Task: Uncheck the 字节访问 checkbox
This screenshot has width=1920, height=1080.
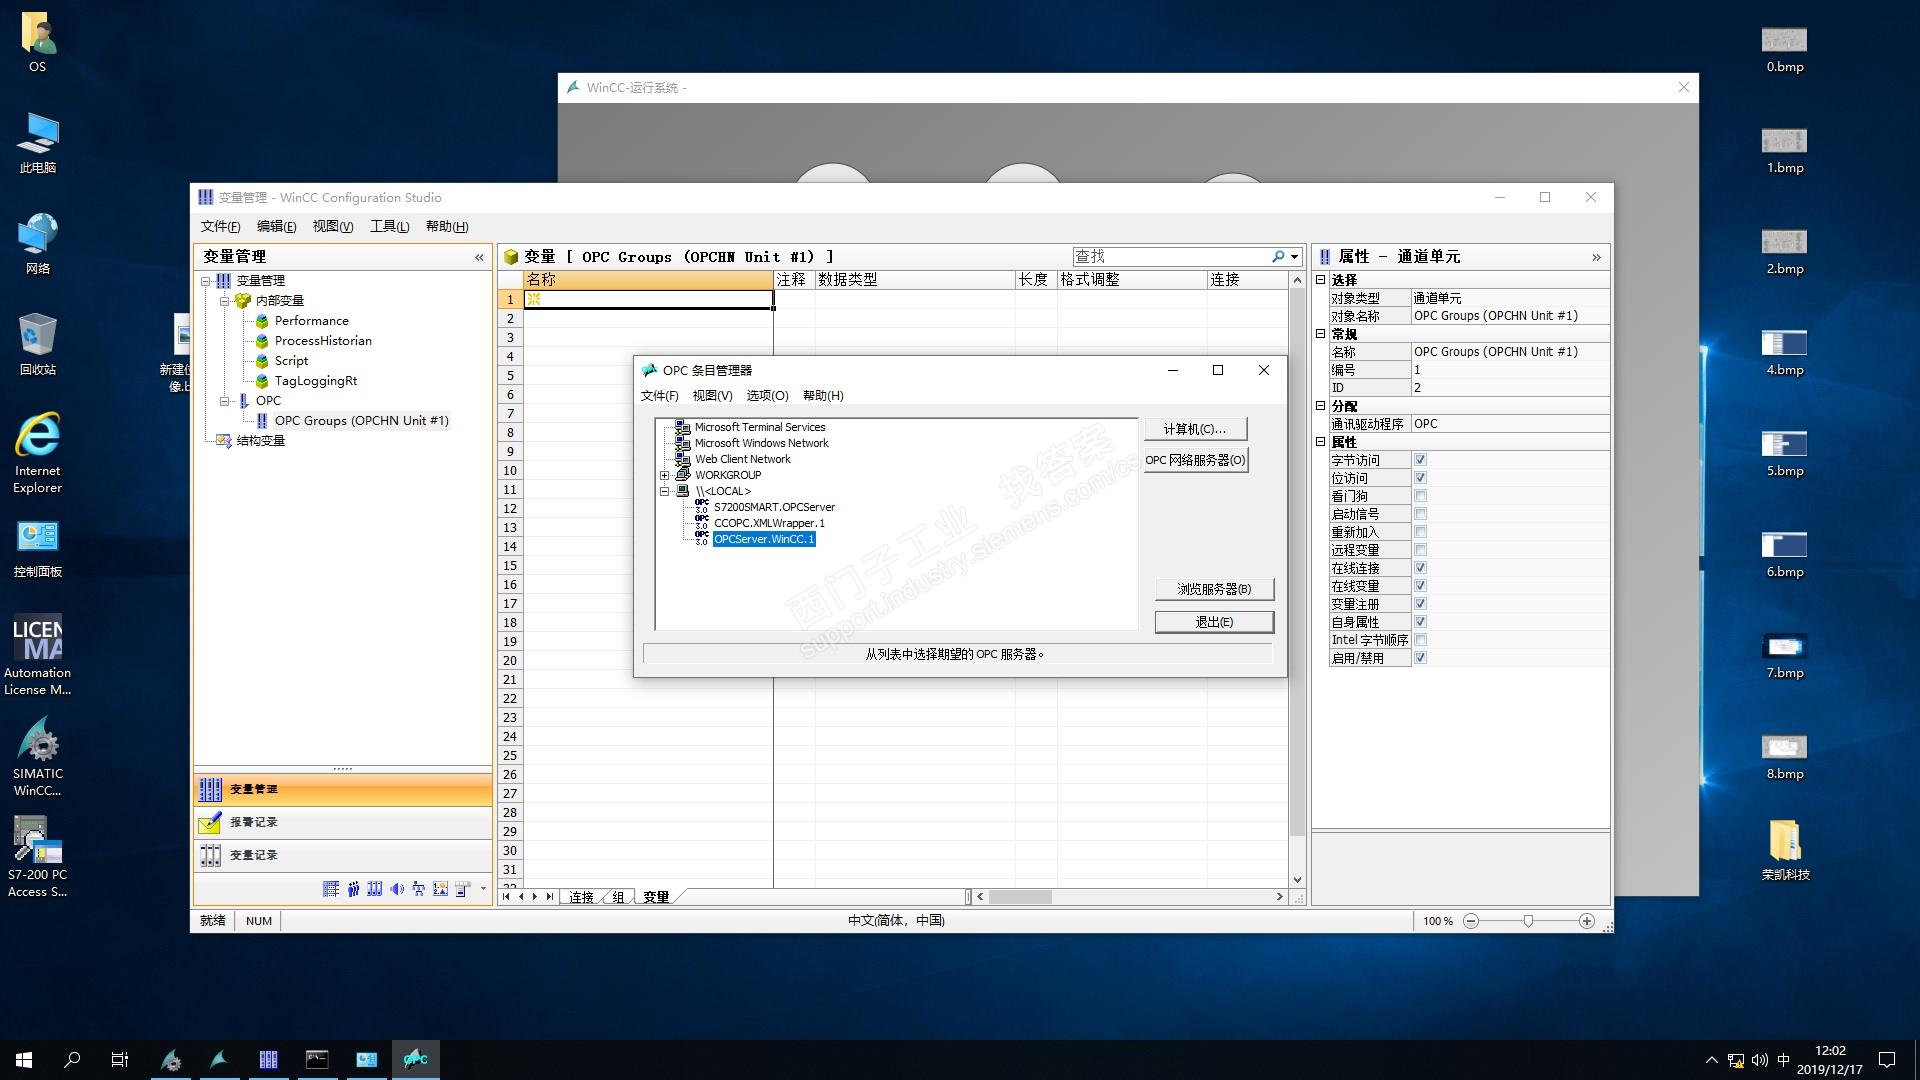Action: tap(1420, 460)
